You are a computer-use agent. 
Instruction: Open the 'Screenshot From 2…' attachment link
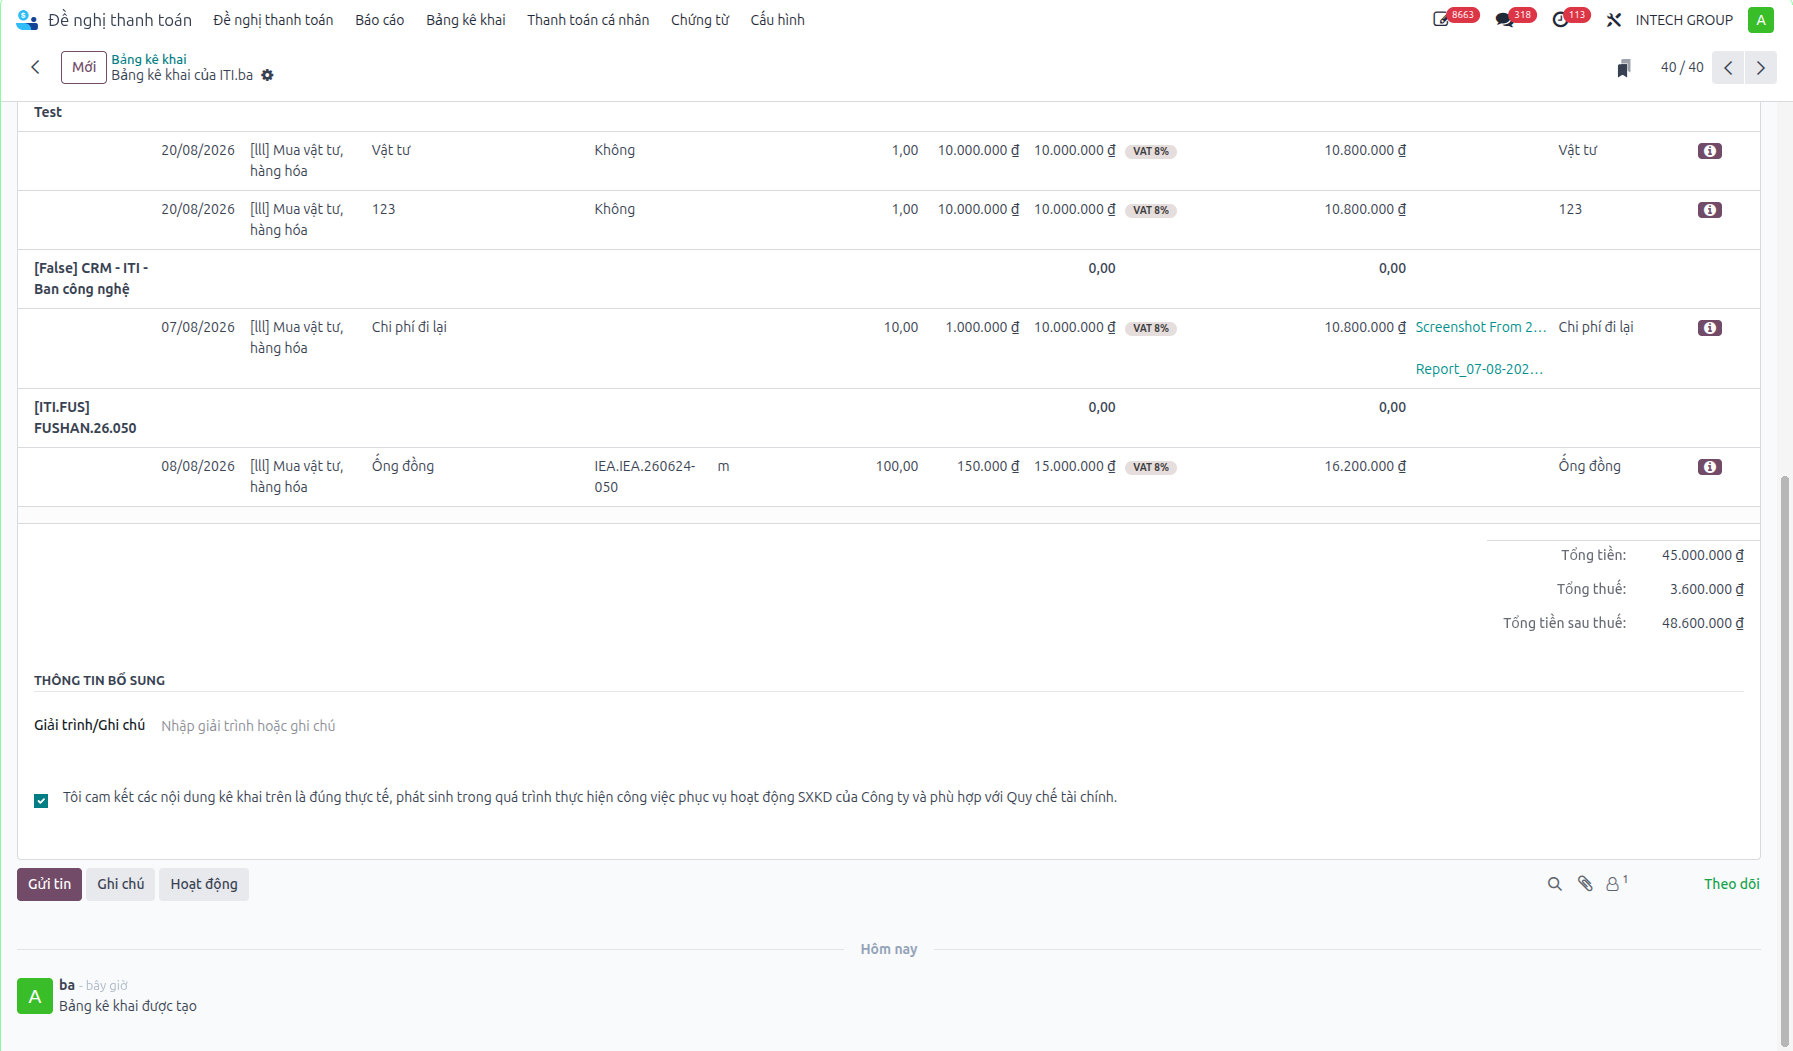(x=1481, y=327)
